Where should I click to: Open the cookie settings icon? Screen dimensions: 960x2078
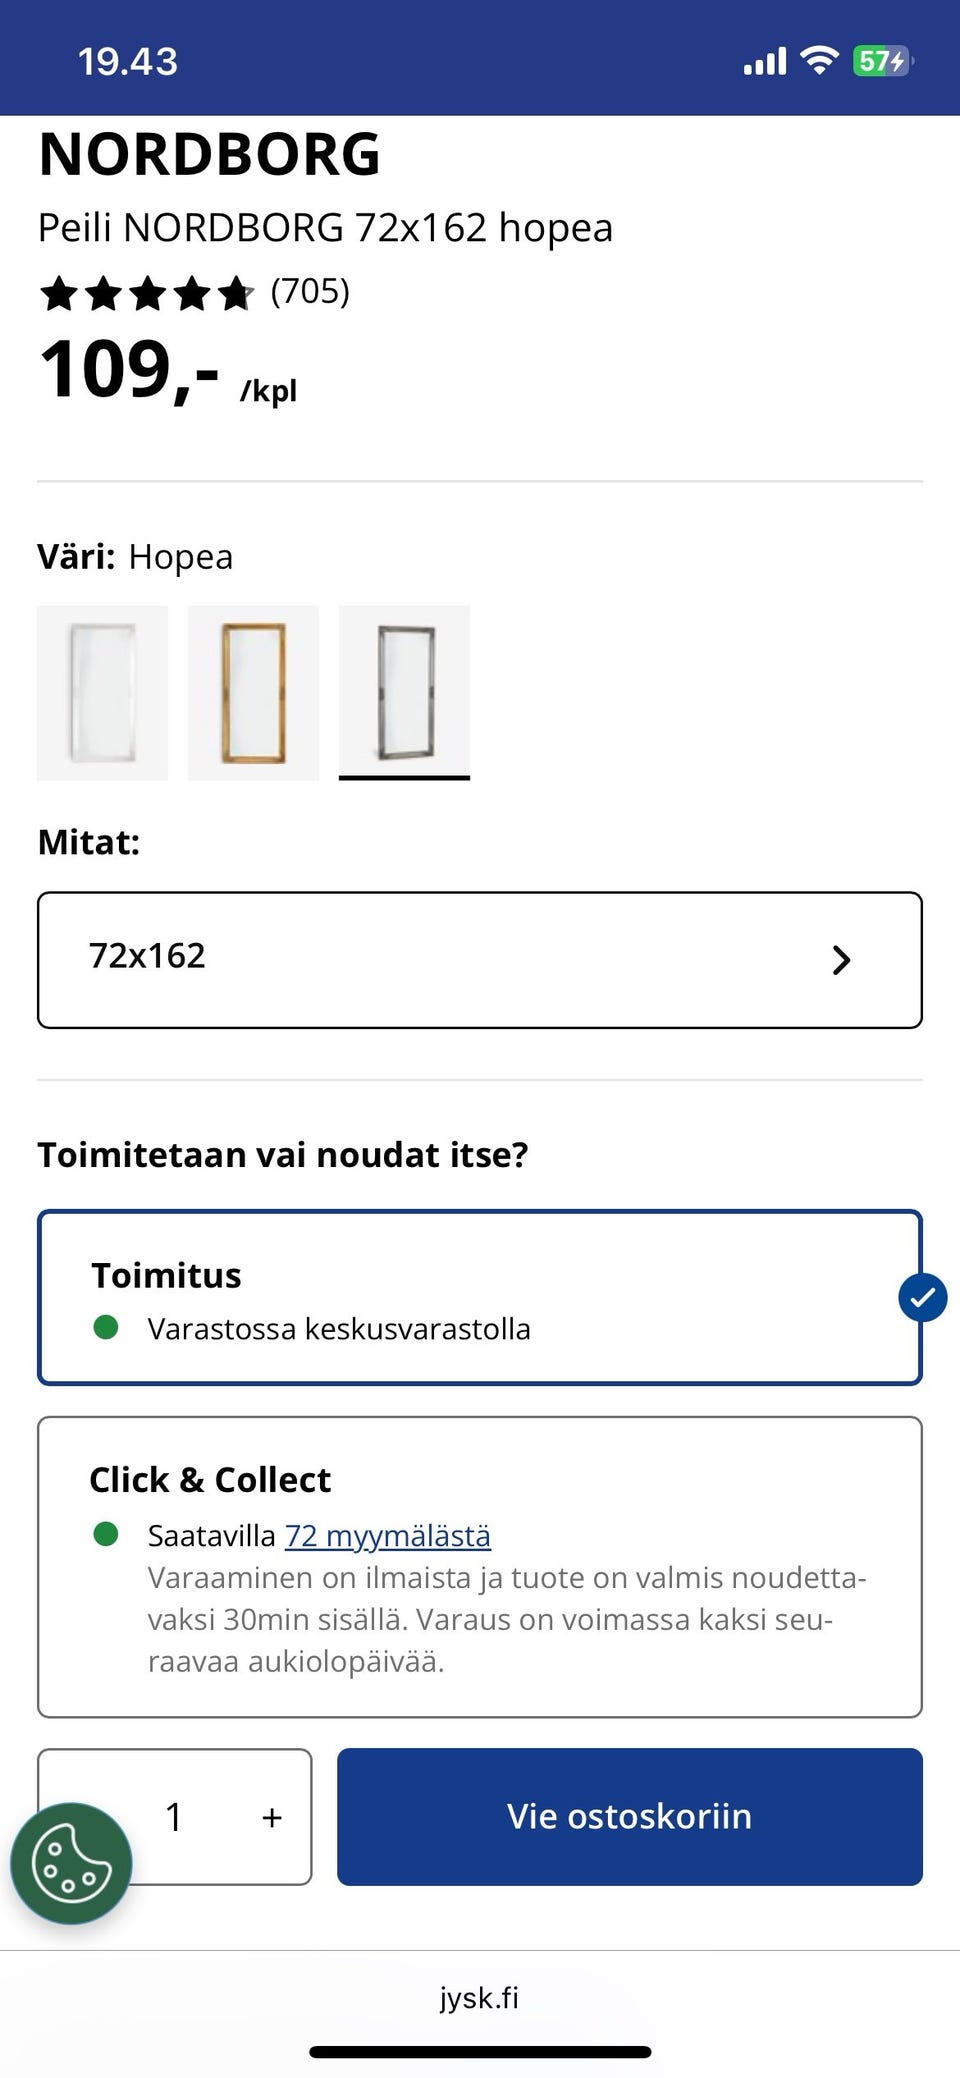[70, 1863]
